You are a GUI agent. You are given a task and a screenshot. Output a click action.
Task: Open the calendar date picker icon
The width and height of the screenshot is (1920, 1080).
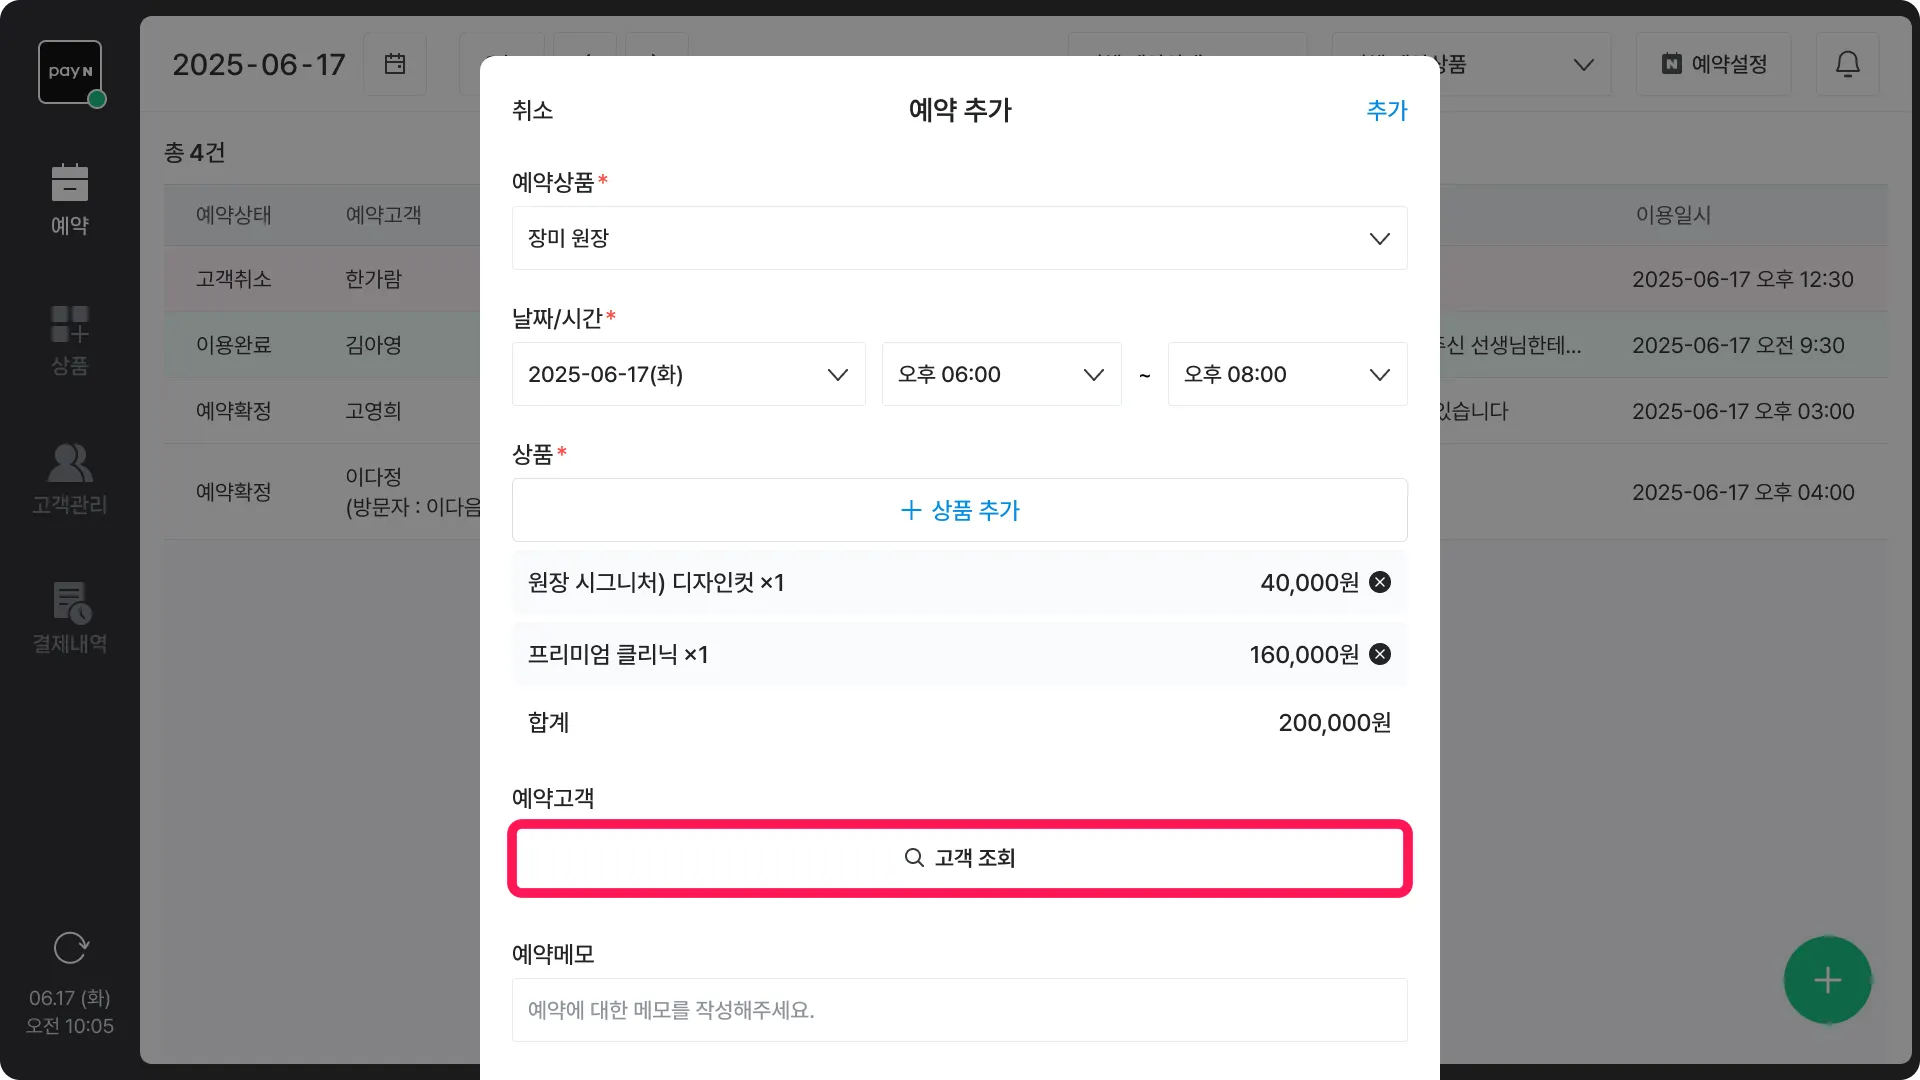tap(395, 64)
